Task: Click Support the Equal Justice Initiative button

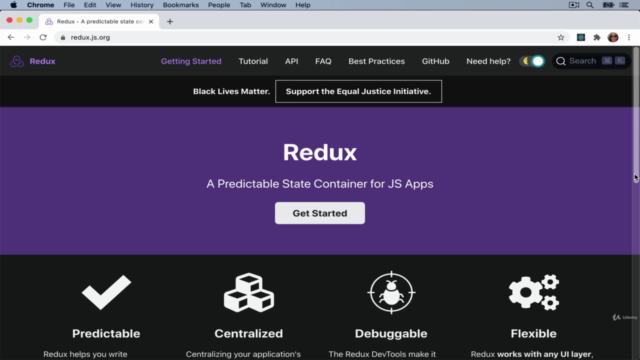Action: click(358, 91)
